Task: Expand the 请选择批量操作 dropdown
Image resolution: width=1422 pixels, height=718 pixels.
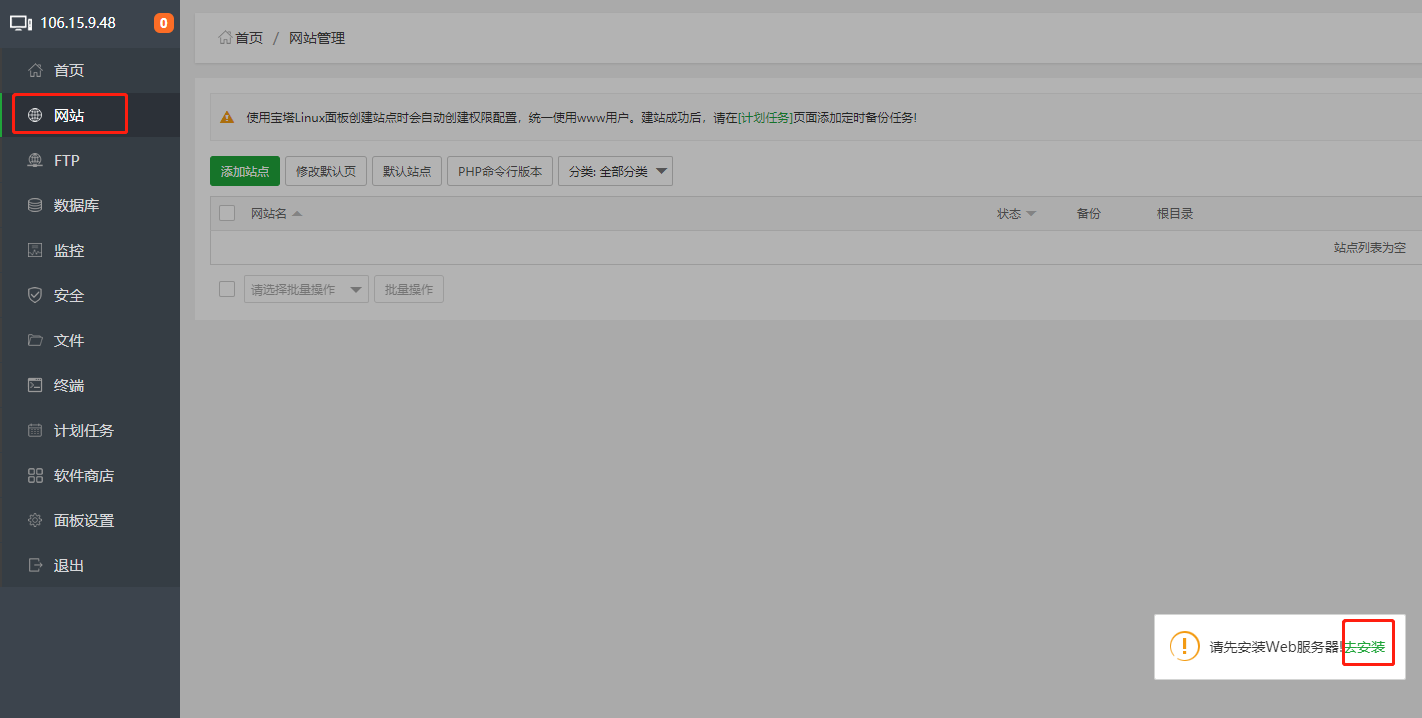Action: coord(306,289)
